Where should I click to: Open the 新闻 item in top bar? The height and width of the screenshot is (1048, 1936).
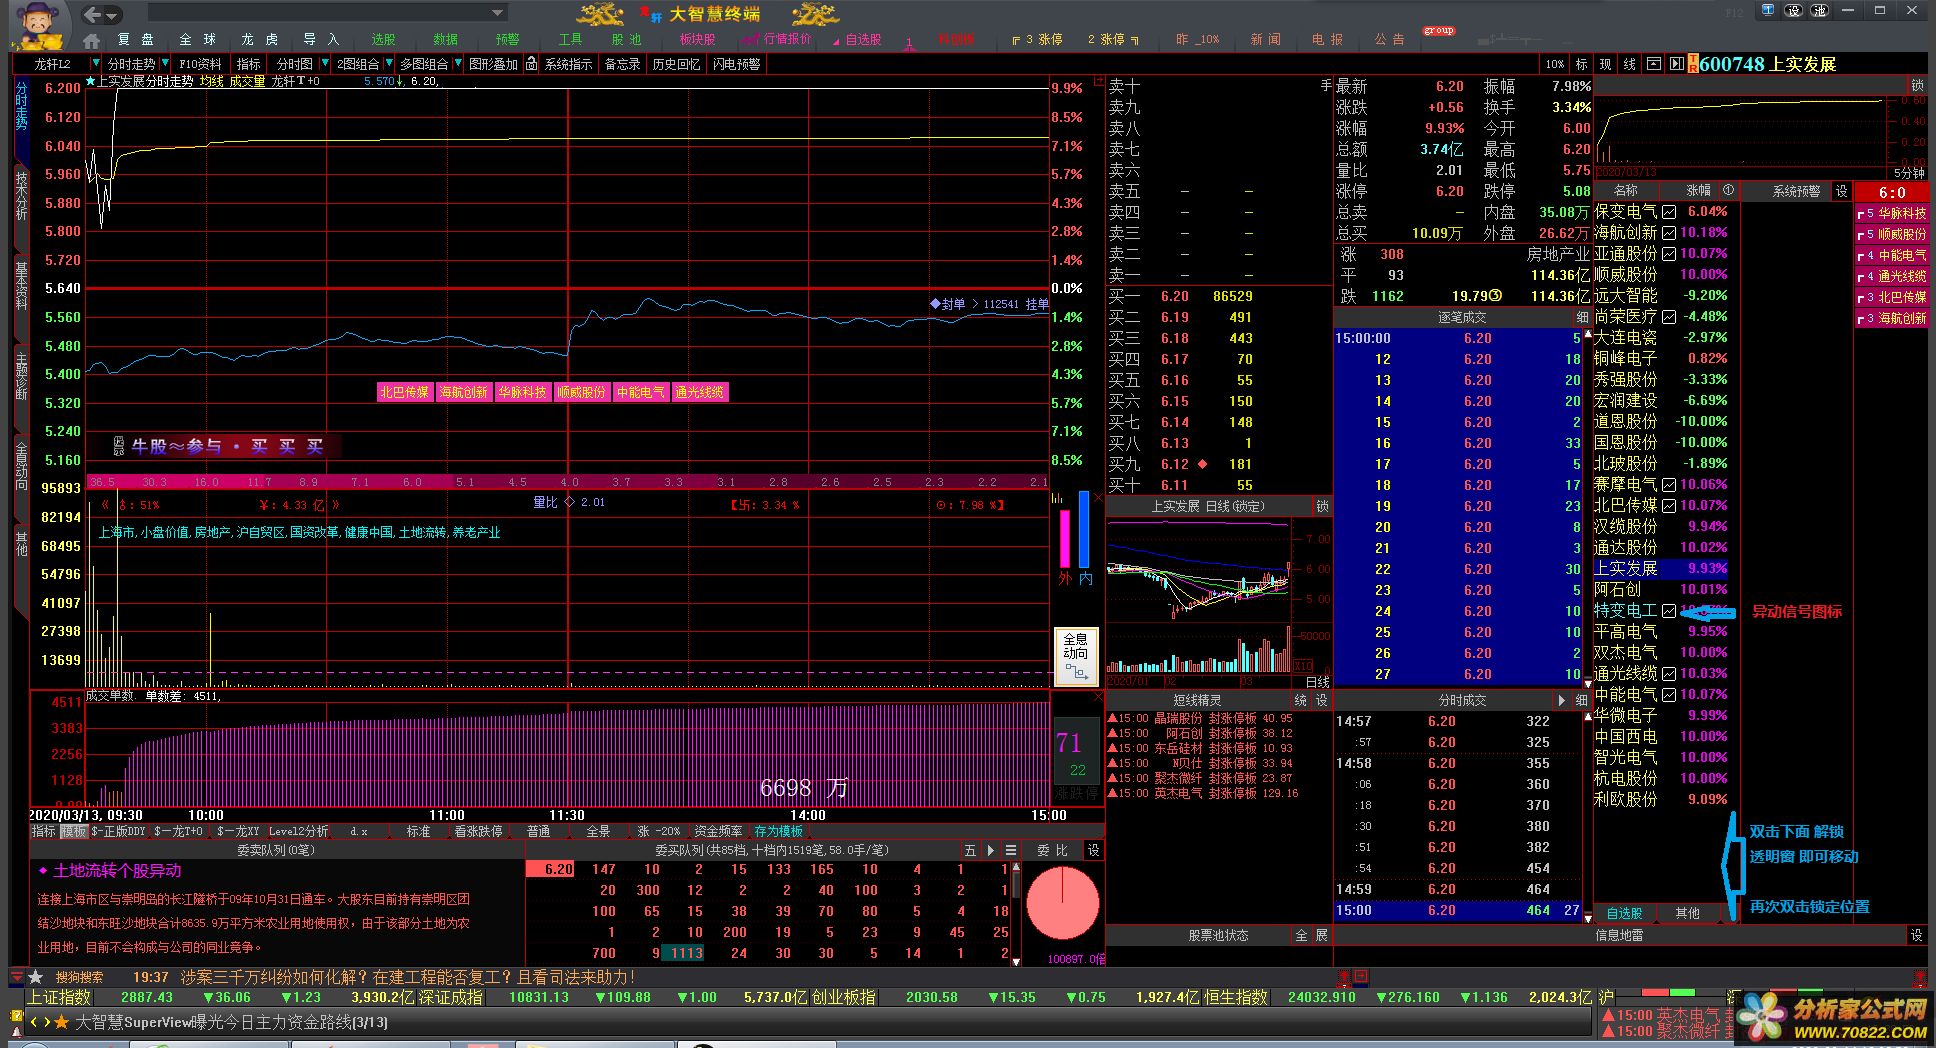(x=1265, y=40)
